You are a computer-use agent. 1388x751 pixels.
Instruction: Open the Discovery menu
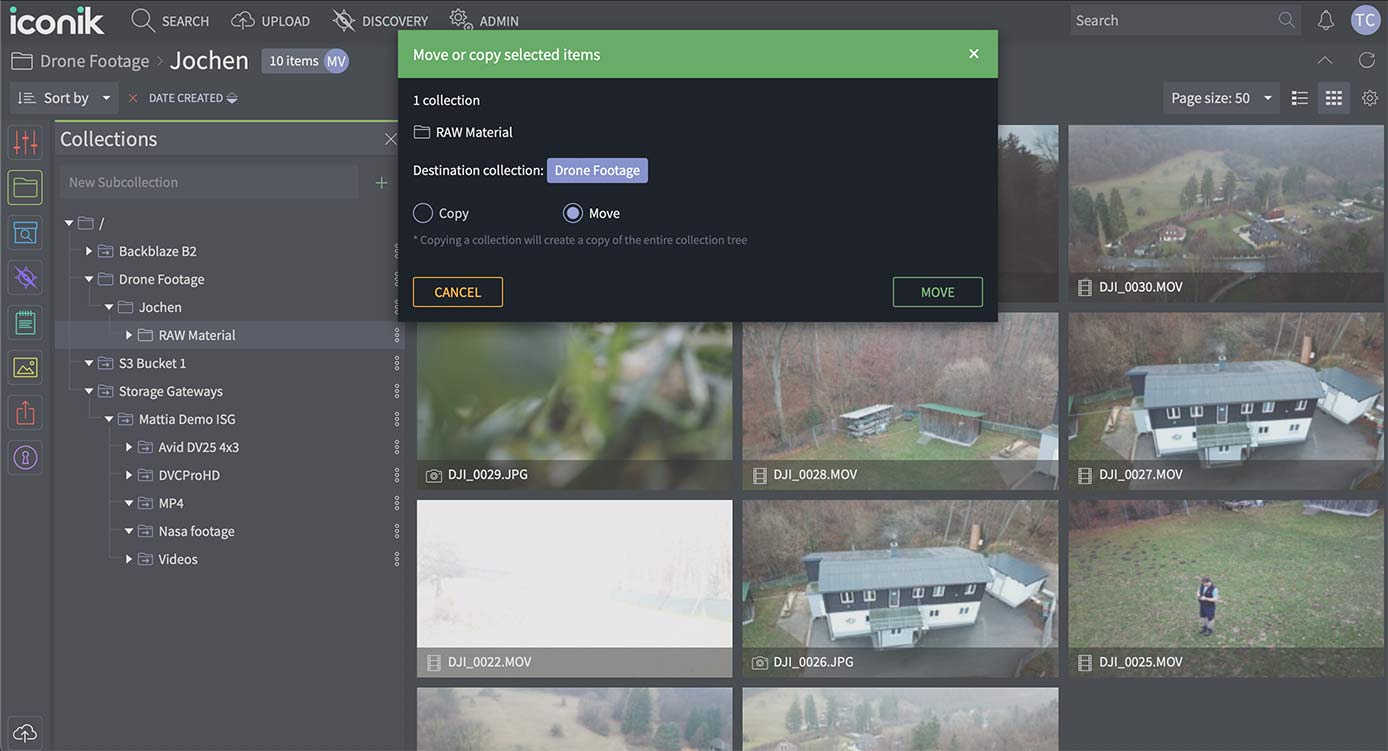click(x=380, y=20)
